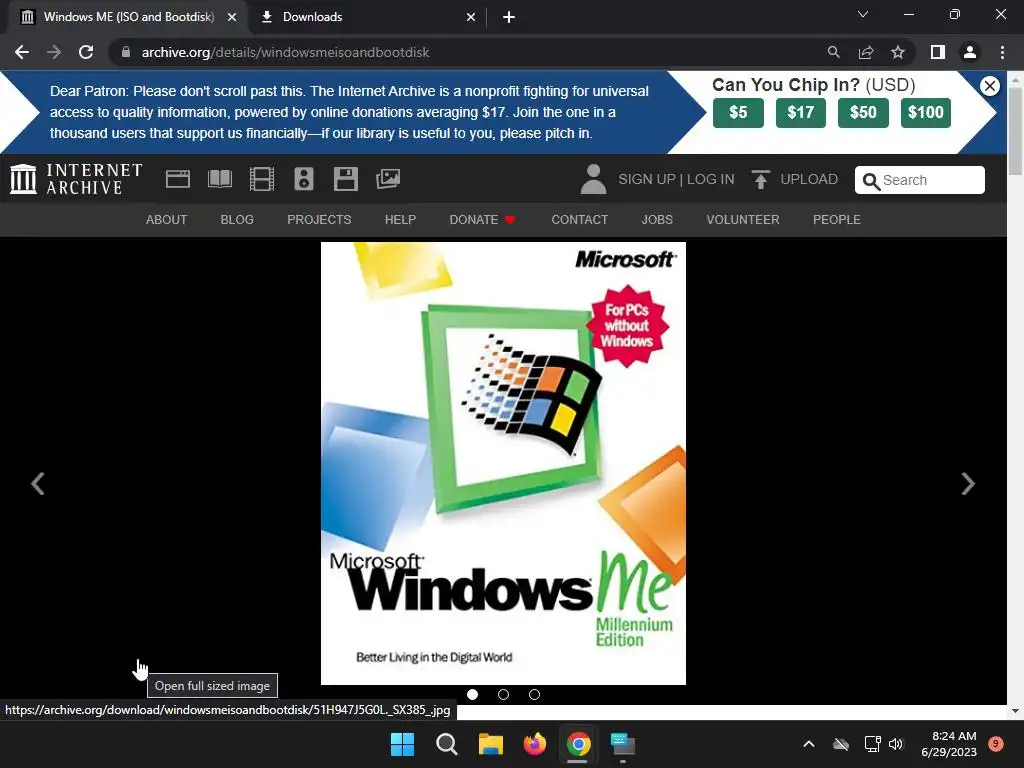Open the volume control in tray
1024x768 pixels.
pyautogui.click(x=896, y=744)
